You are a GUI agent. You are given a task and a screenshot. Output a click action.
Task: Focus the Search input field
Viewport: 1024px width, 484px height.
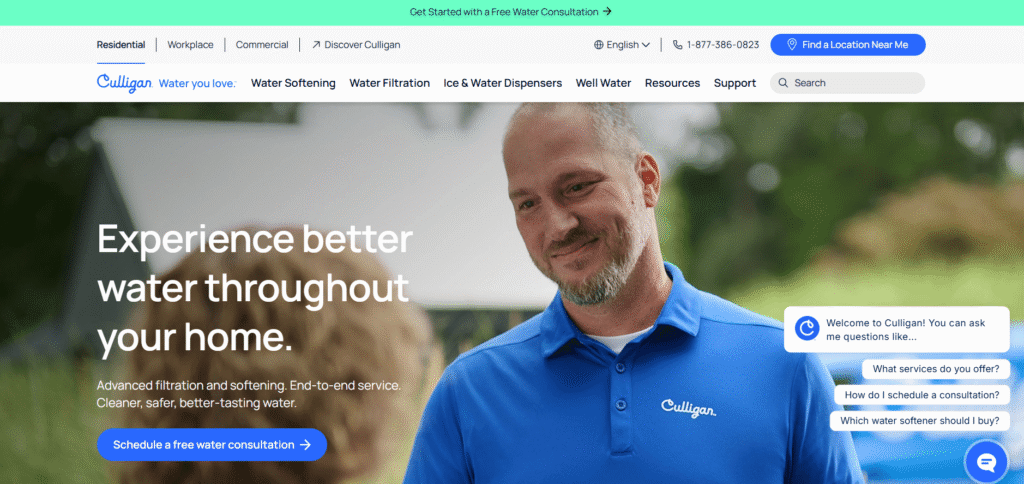tap(848, 83)
